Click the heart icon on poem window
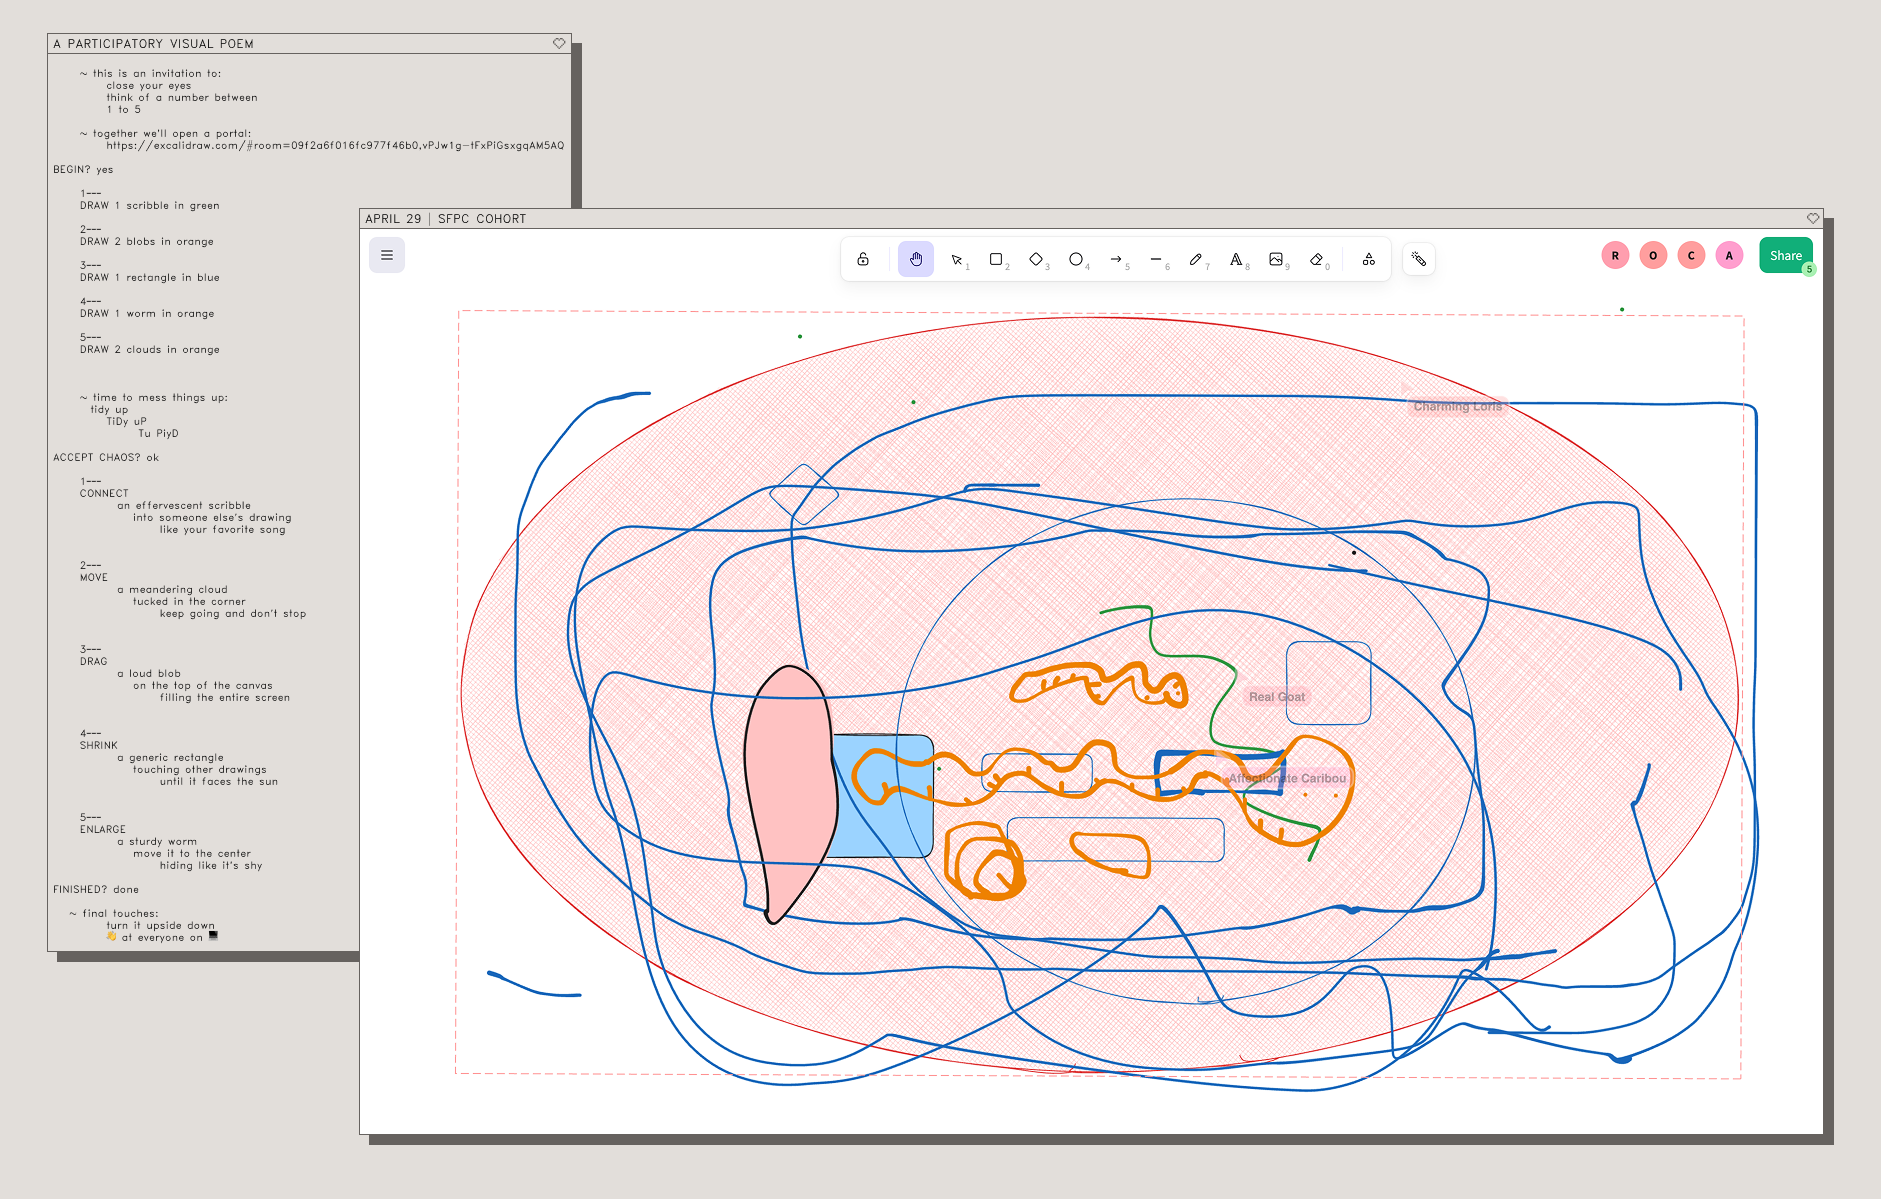The height and width of the screenshot is (1199, 1881). [559, 43]
